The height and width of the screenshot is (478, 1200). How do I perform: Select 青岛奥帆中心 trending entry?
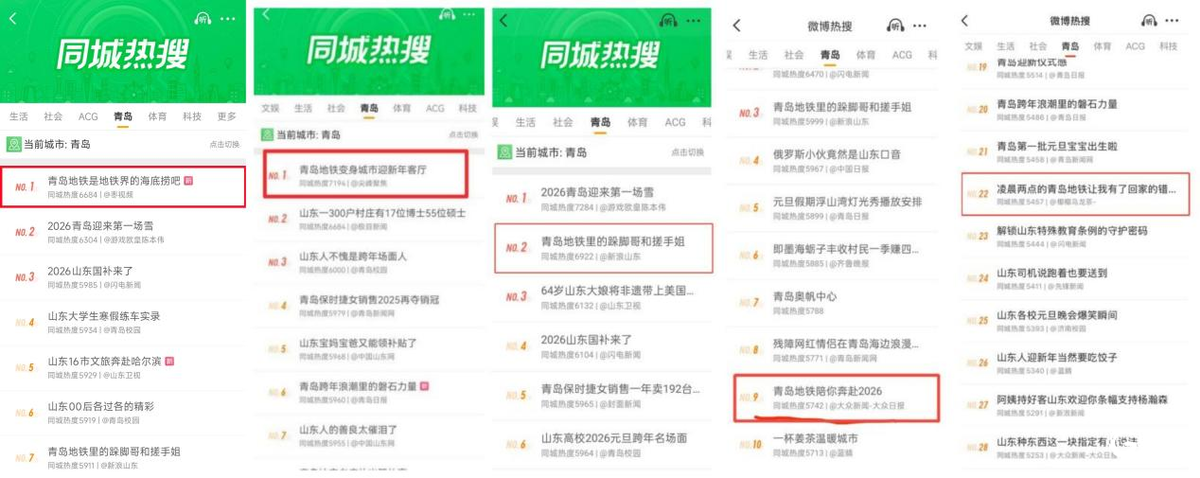tap(805, 297)
